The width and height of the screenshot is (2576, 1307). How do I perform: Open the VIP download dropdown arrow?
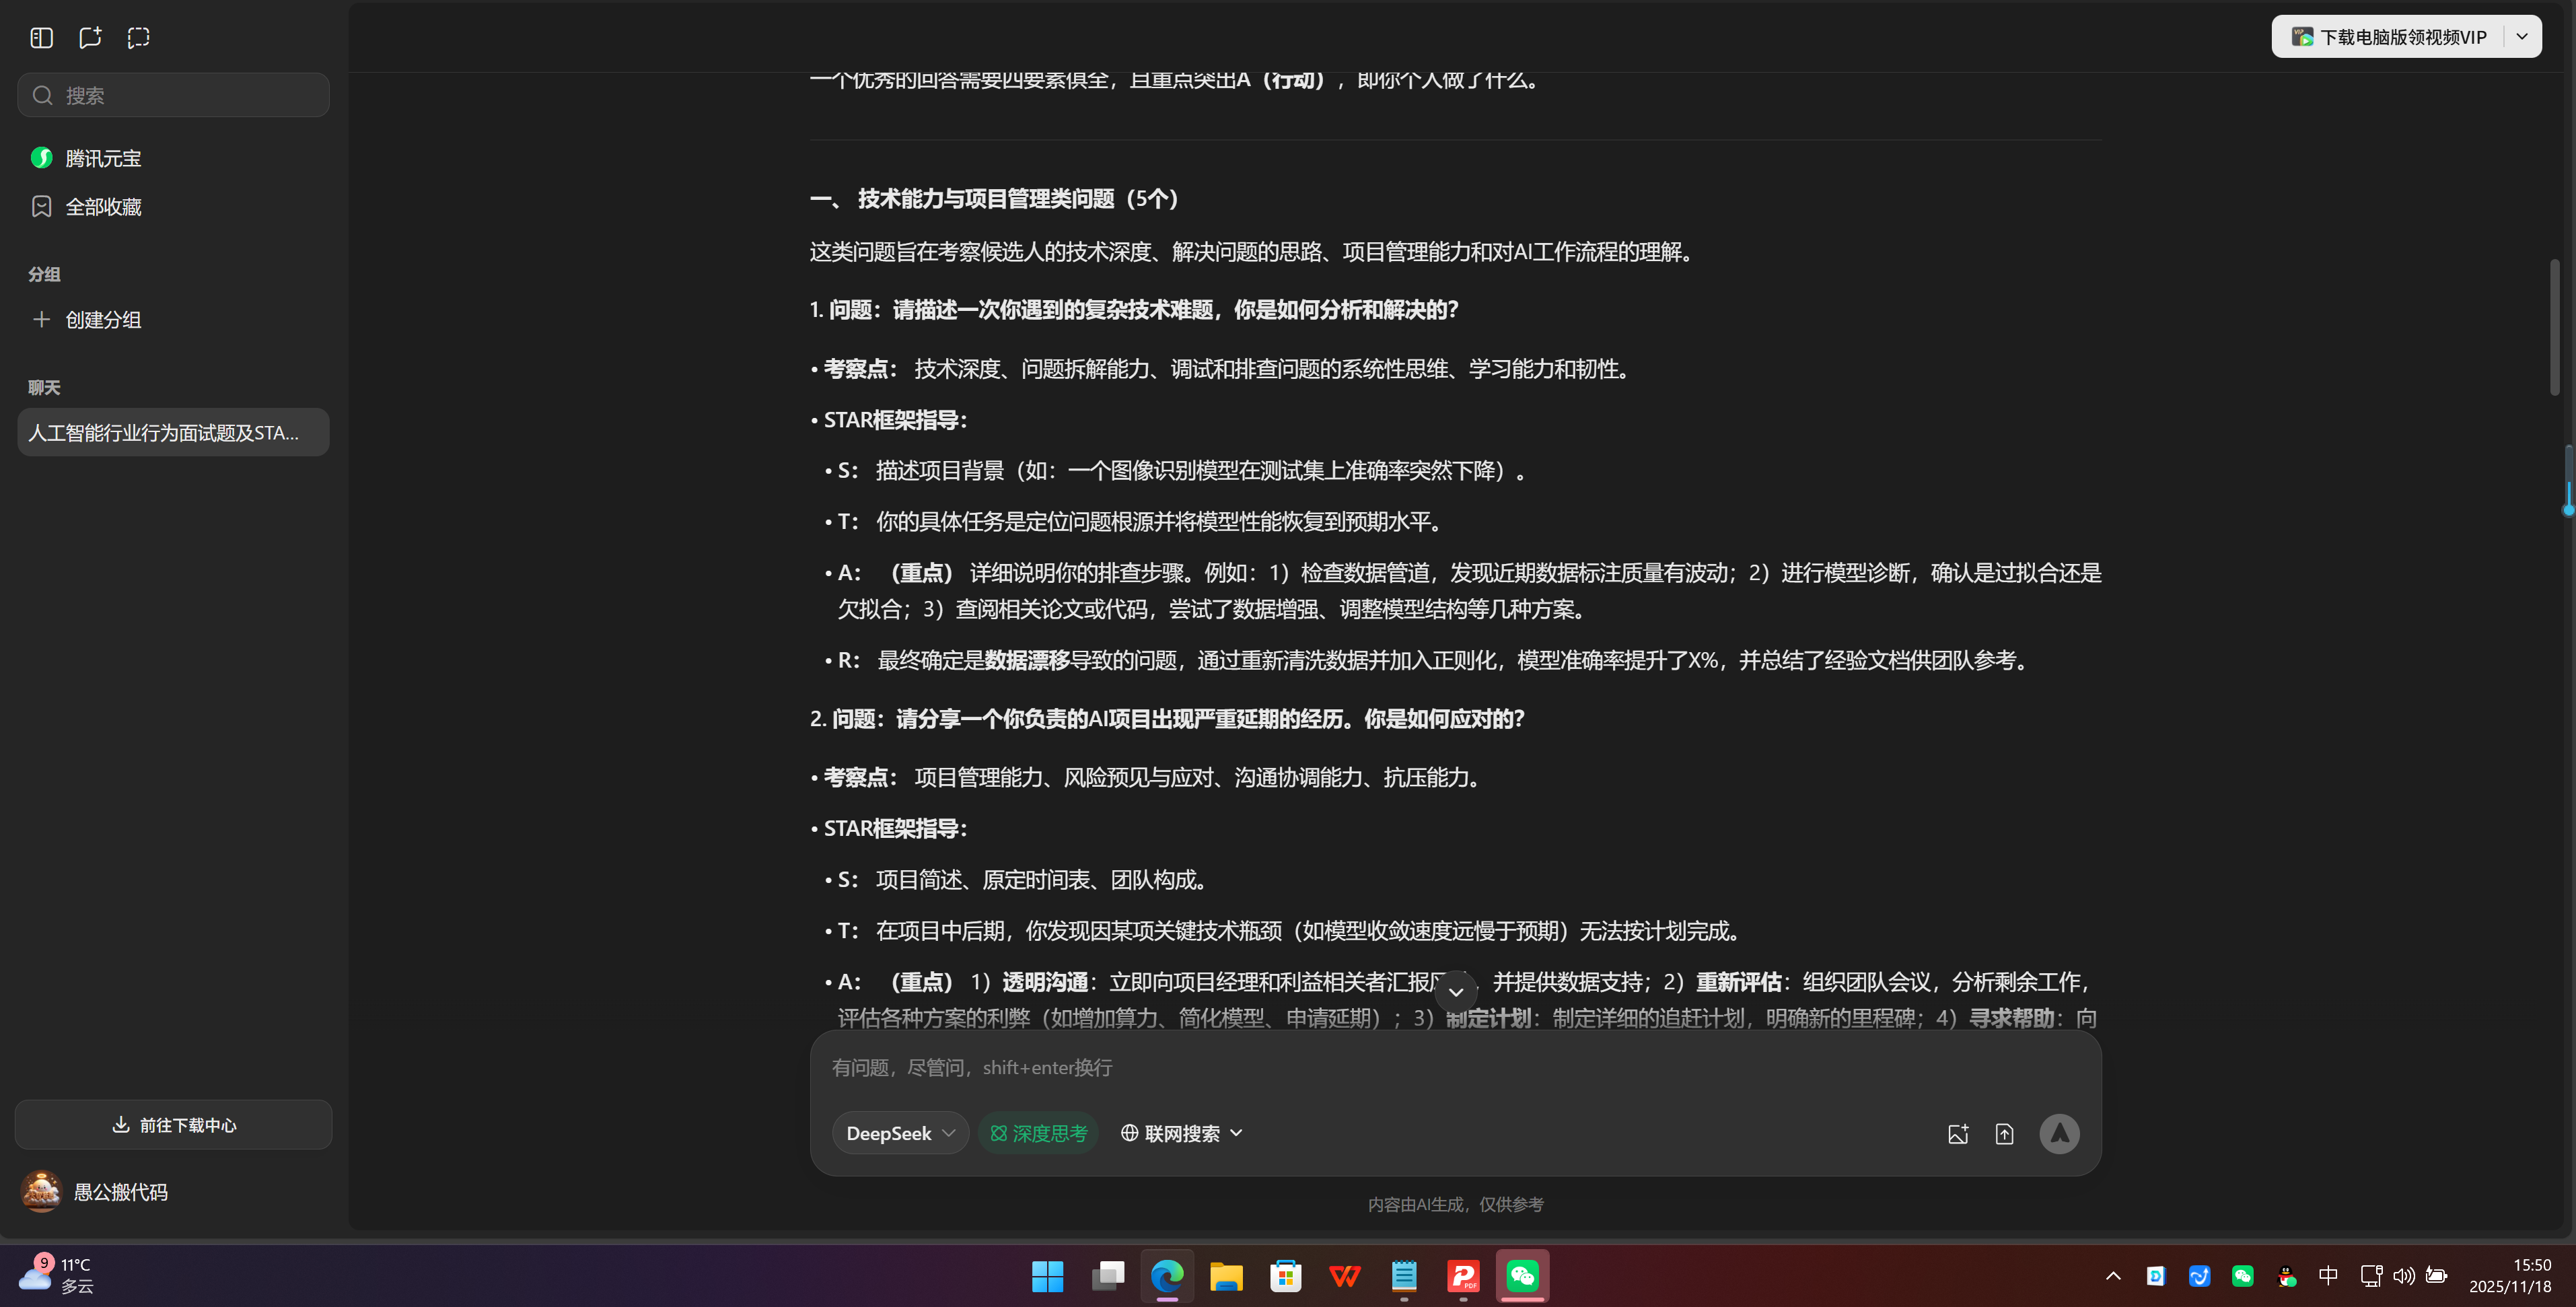tap(2522, 36)
